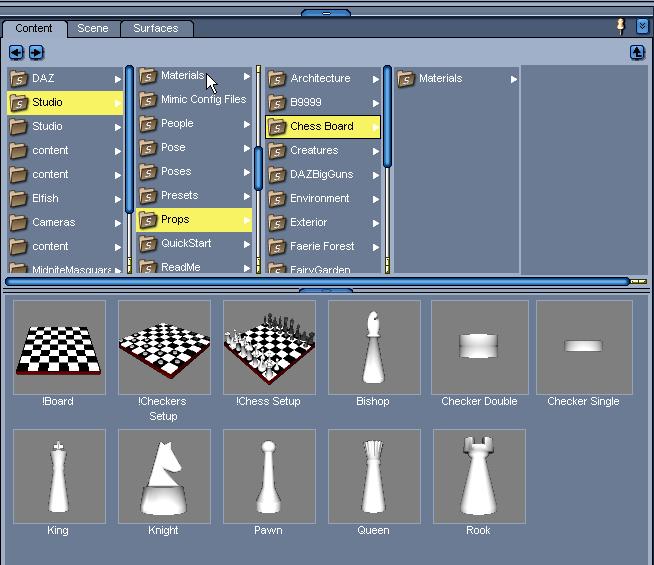Switch to the Surfaces tab

click(x=156, y=28)
